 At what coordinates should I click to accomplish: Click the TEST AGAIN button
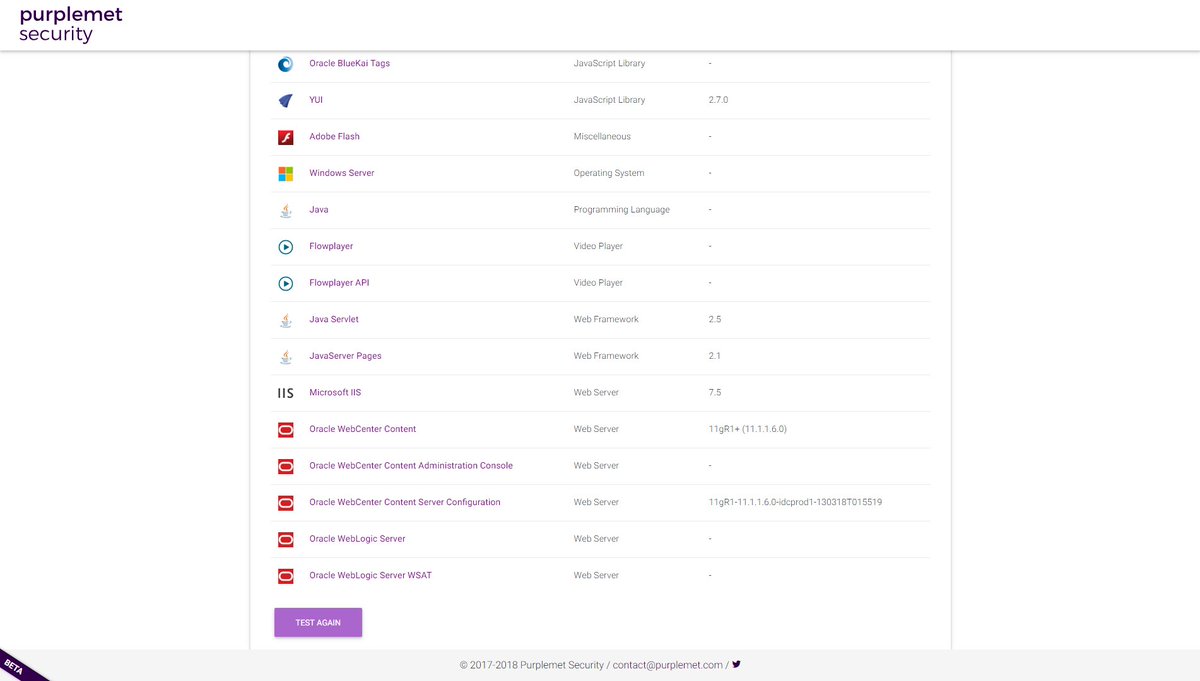[x=318, y=622]
